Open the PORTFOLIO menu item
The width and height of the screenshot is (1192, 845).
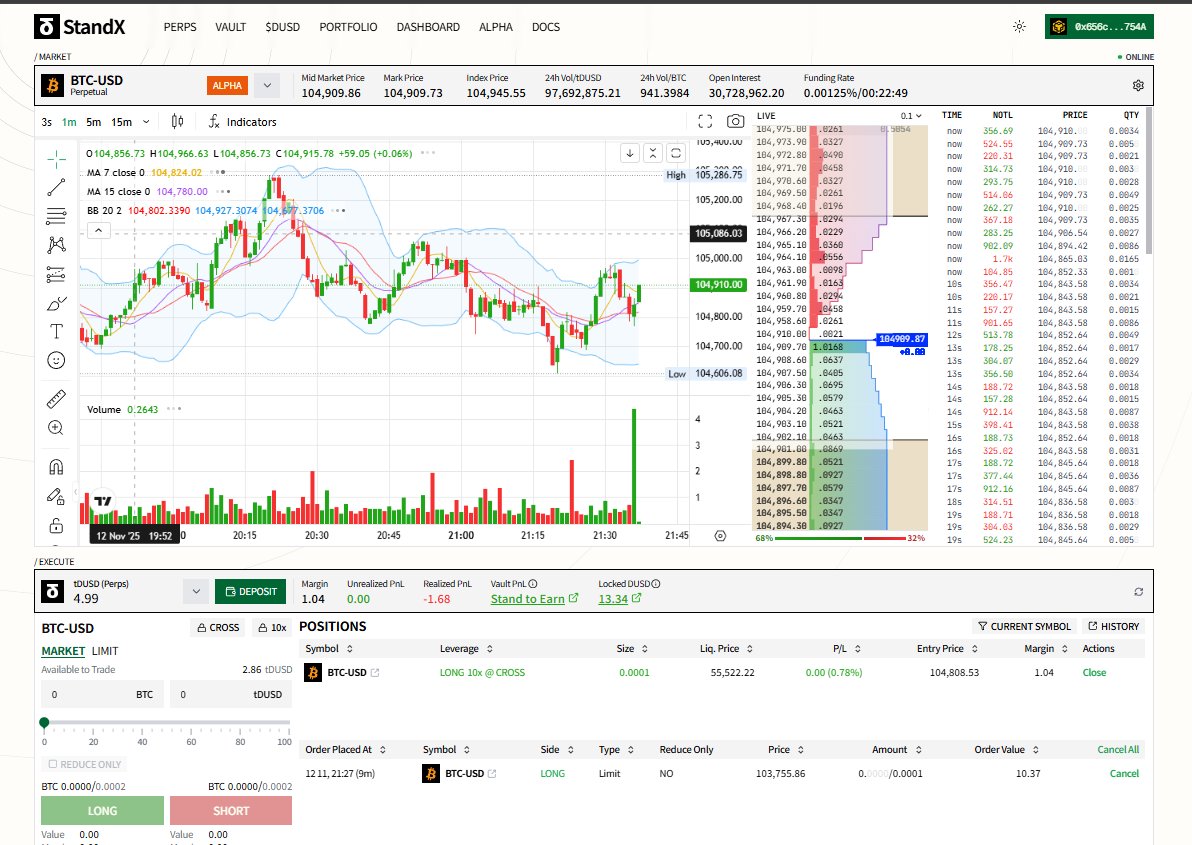pos(348,27)
